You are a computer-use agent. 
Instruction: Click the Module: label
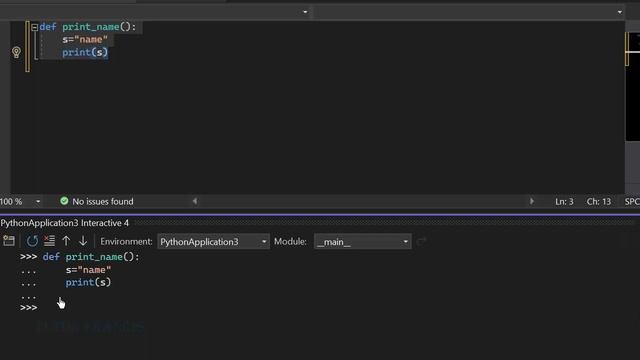click(290, 241)
